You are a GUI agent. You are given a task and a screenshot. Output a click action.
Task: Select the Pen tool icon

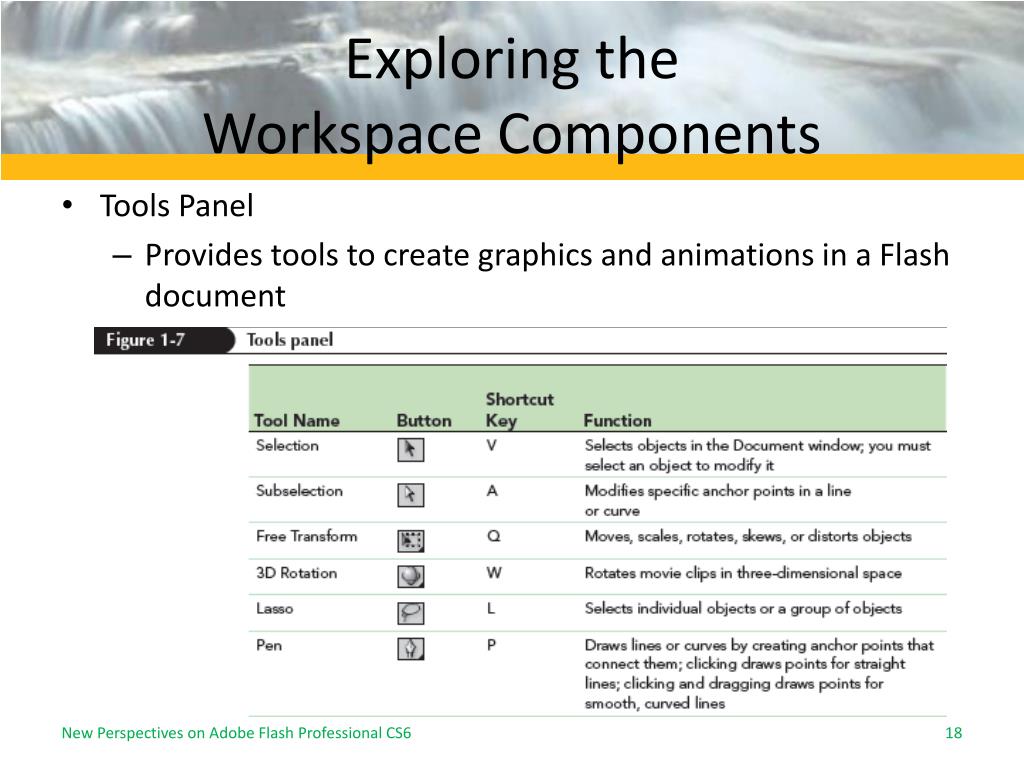coord(411,648)
